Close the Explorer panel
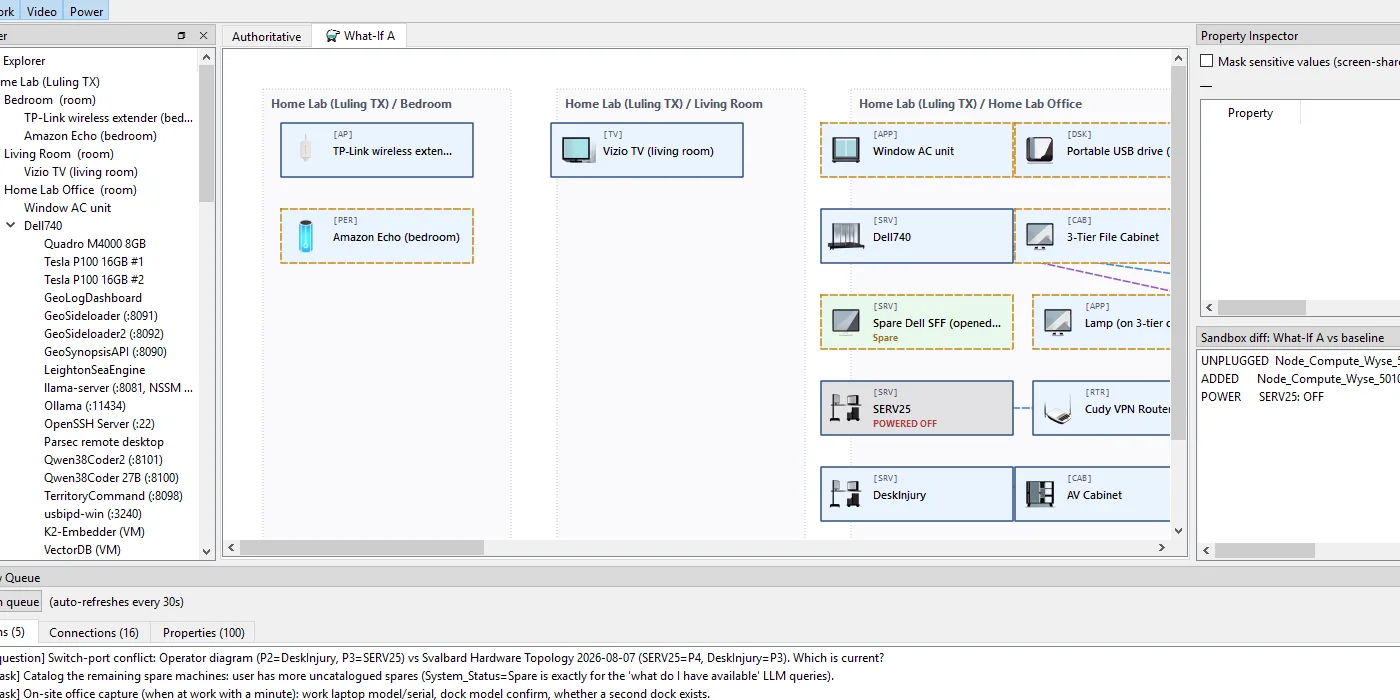Screen dimensions: 1400x700 [x=204, y=35]
